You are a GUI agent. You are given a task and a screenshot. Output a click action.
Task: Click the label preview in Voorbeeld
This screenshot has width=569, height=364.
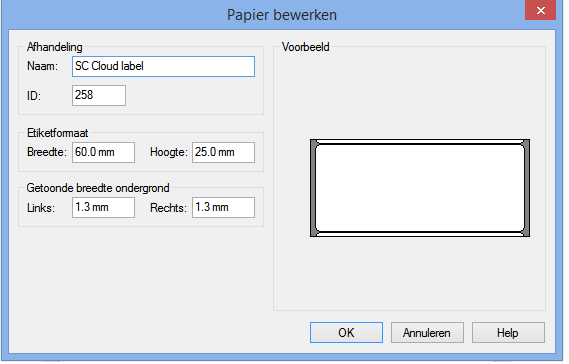[420, 188]
